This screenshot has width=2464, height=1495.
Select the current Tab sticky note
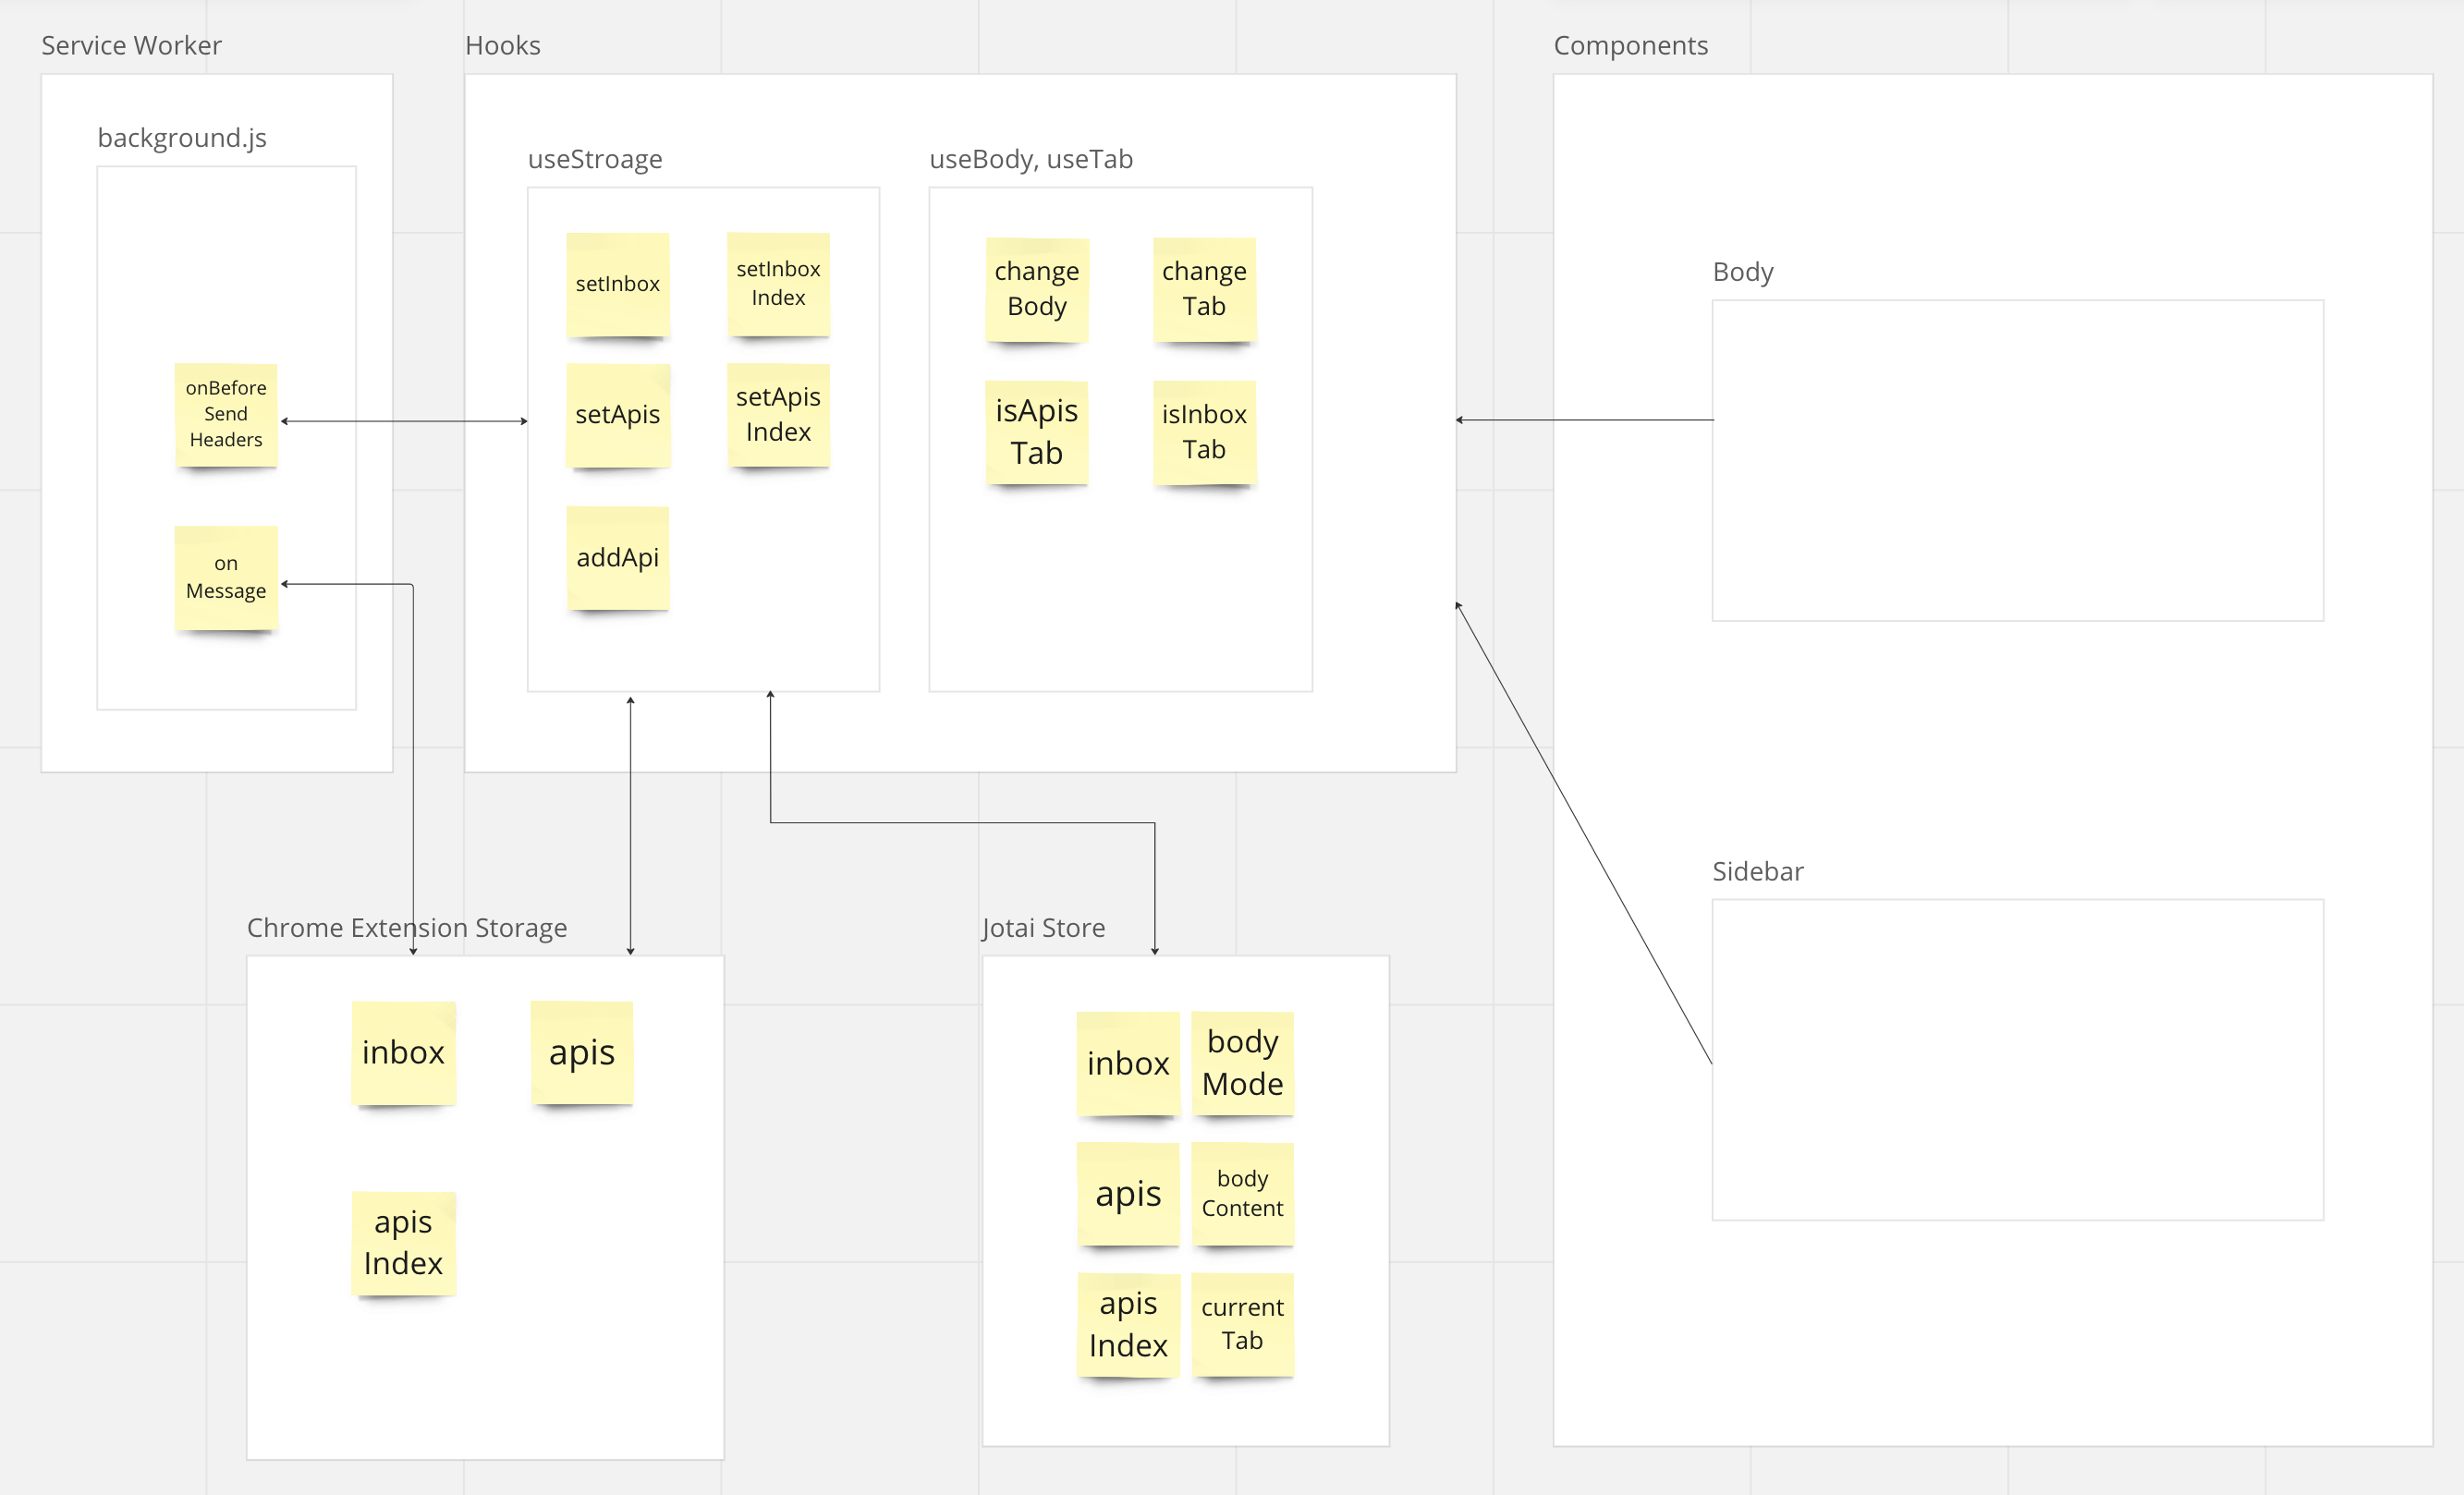point(1242,1324)
